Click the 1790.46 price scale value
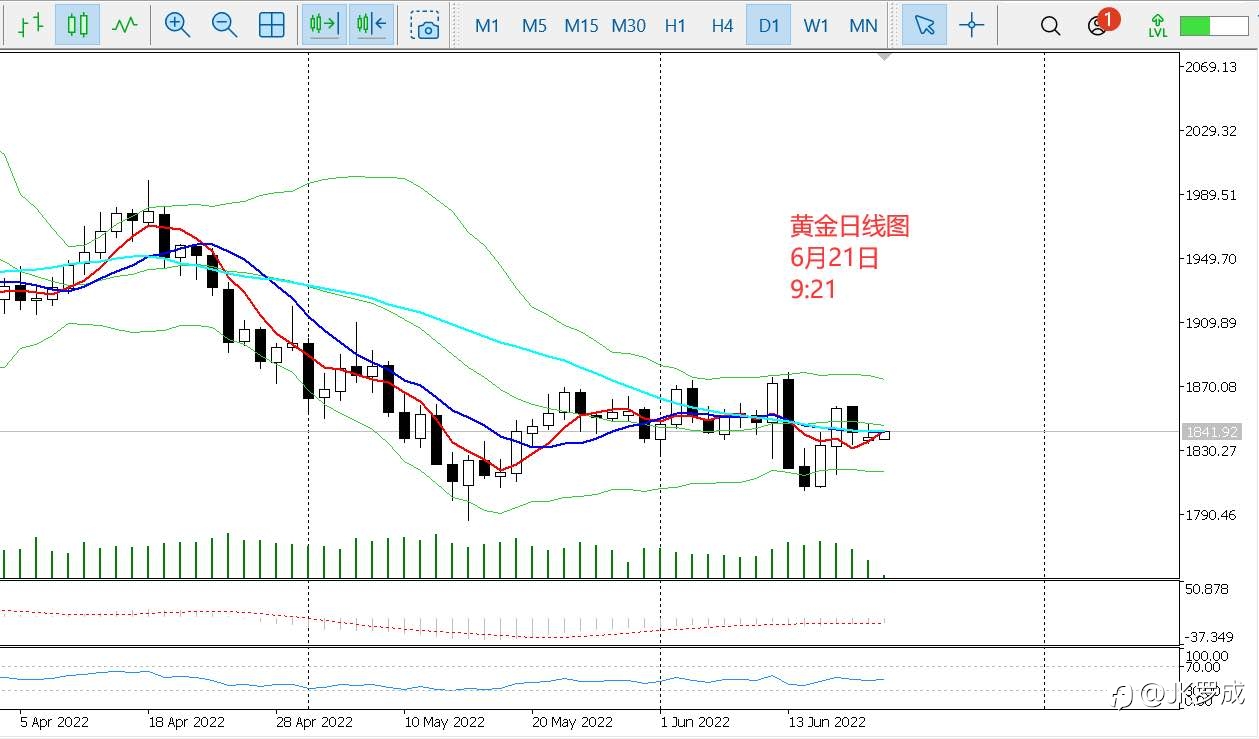Screen dimensions: 1259x739 pyautogui.click(x=1210, y=515)
